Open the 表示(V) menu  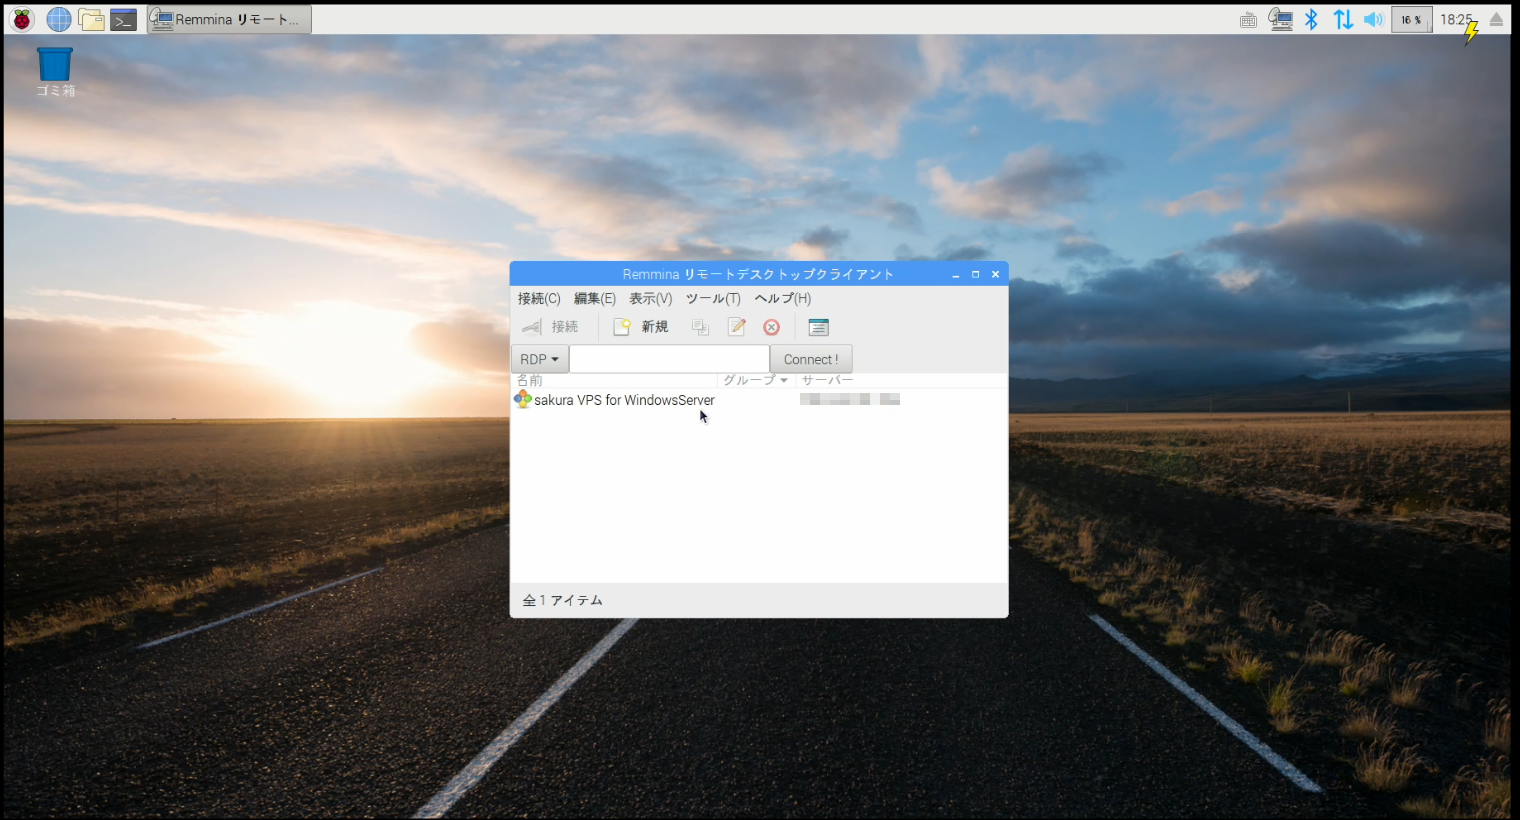(650, 298)
